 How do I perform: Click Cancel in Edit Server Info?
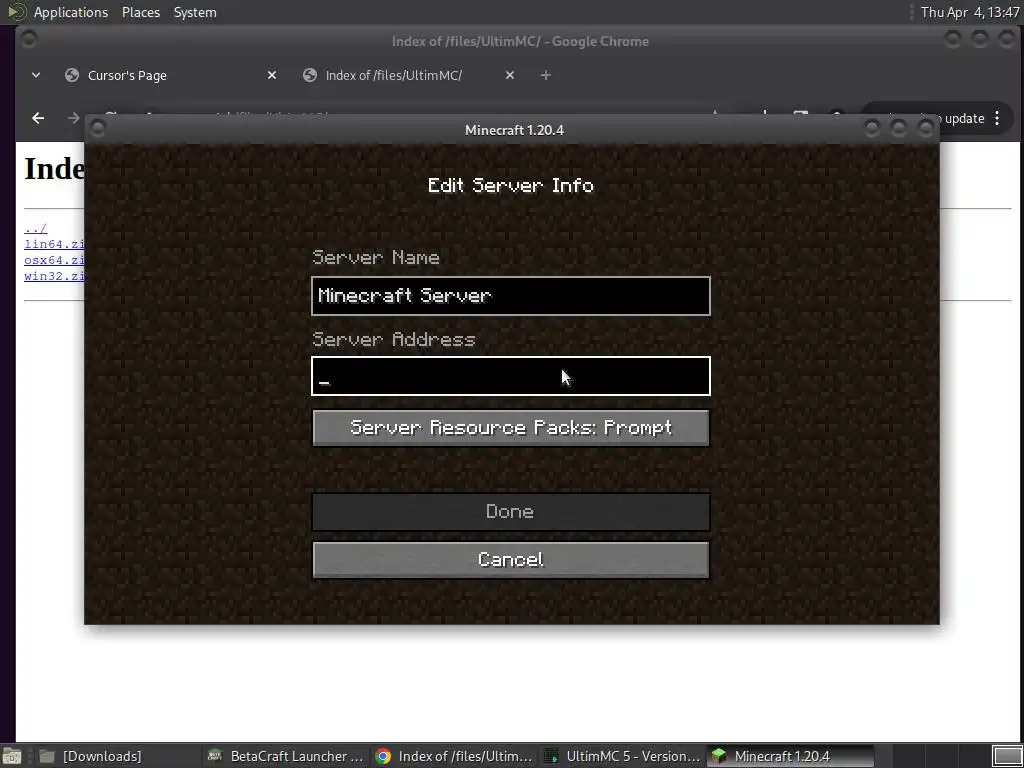pos(511,560)
